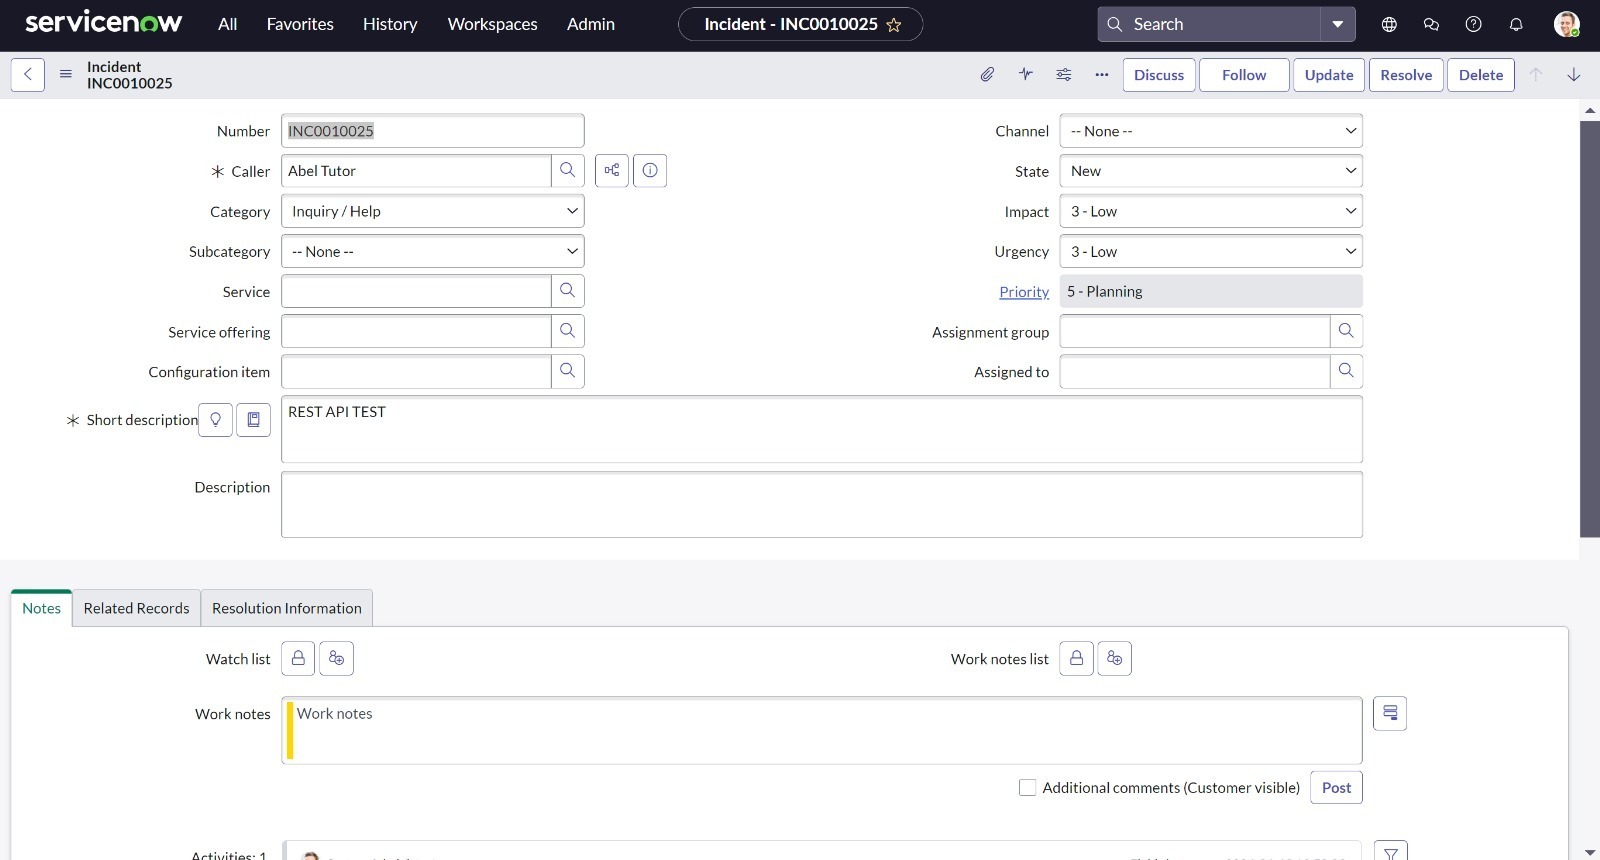Click the Discuss button
The width and height of the screenshot is (1600, 860).
[1159, 75]
